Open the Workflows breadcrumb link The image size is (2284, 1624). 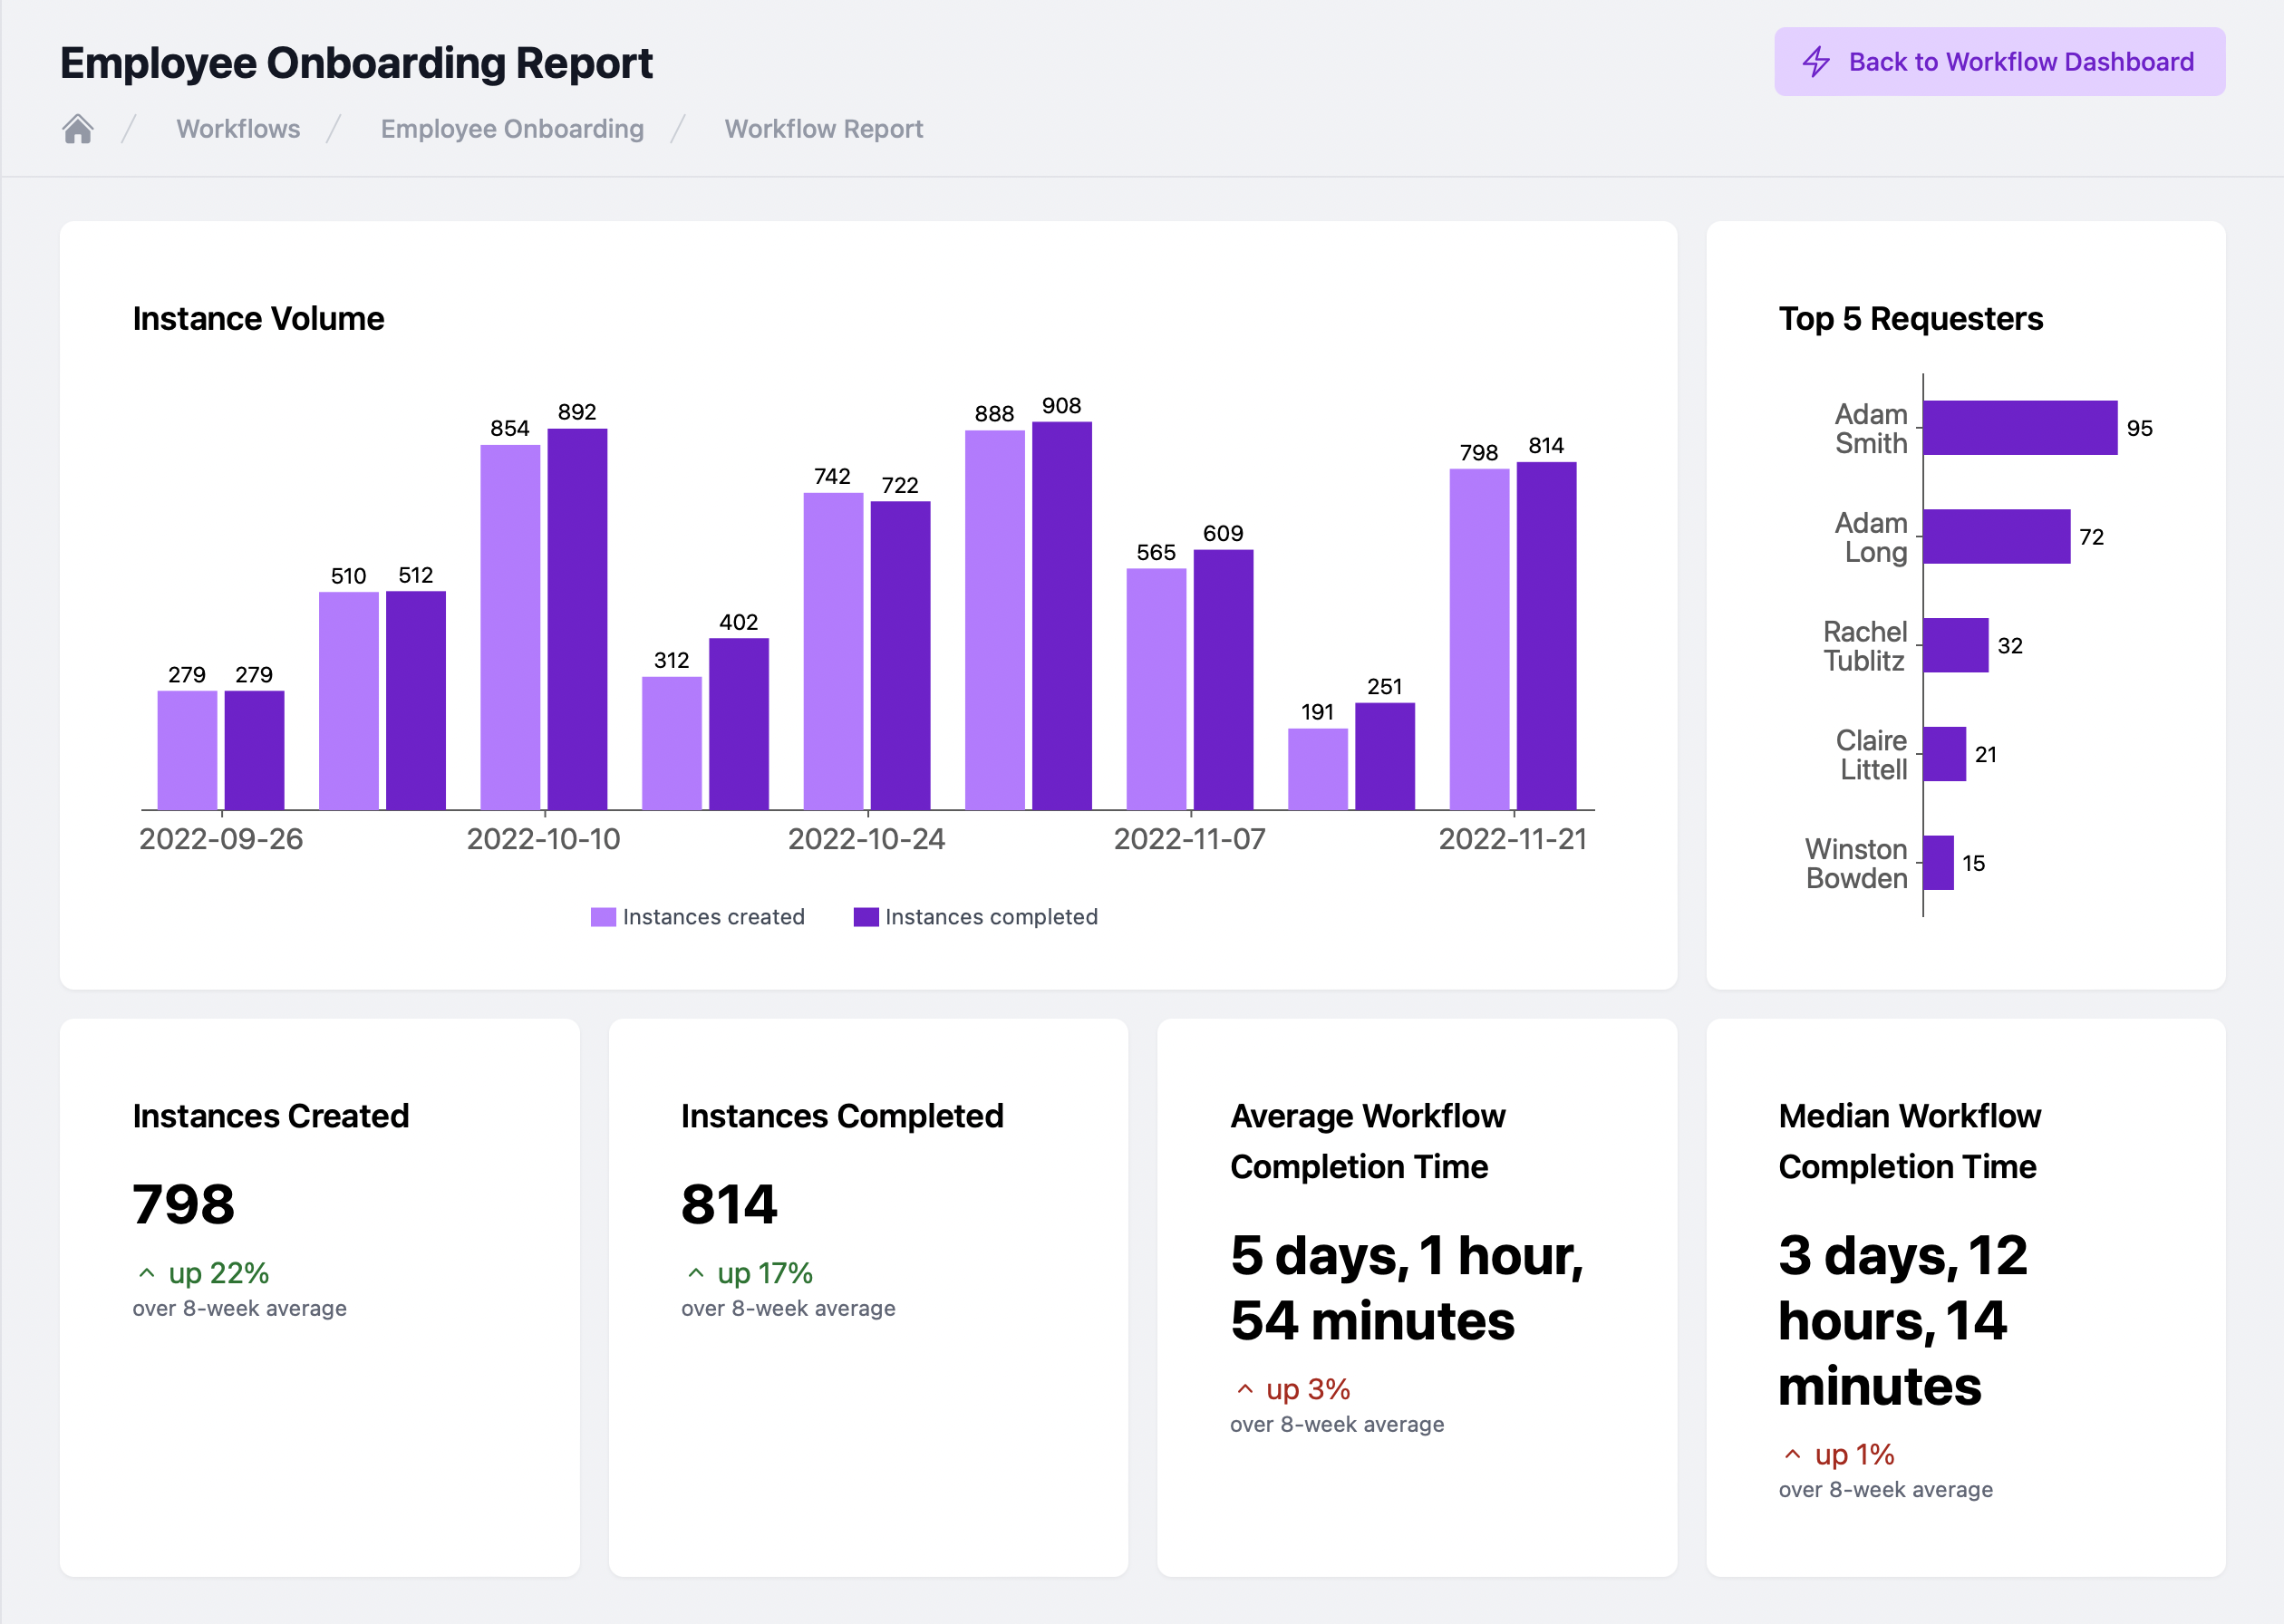tap(238, 129)
